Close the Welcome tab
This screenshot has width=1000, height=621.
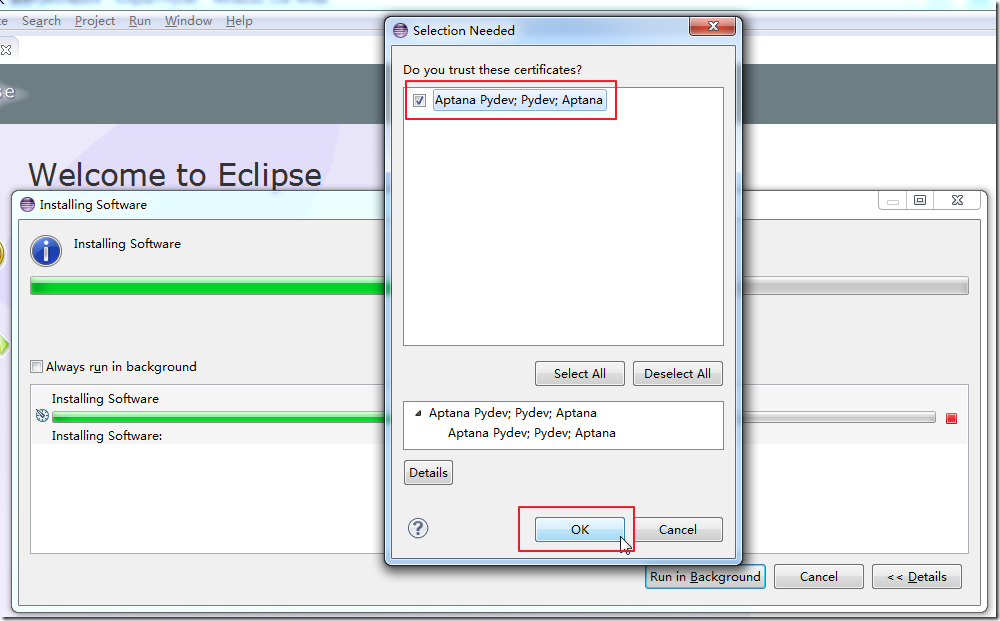pos(6,50)
